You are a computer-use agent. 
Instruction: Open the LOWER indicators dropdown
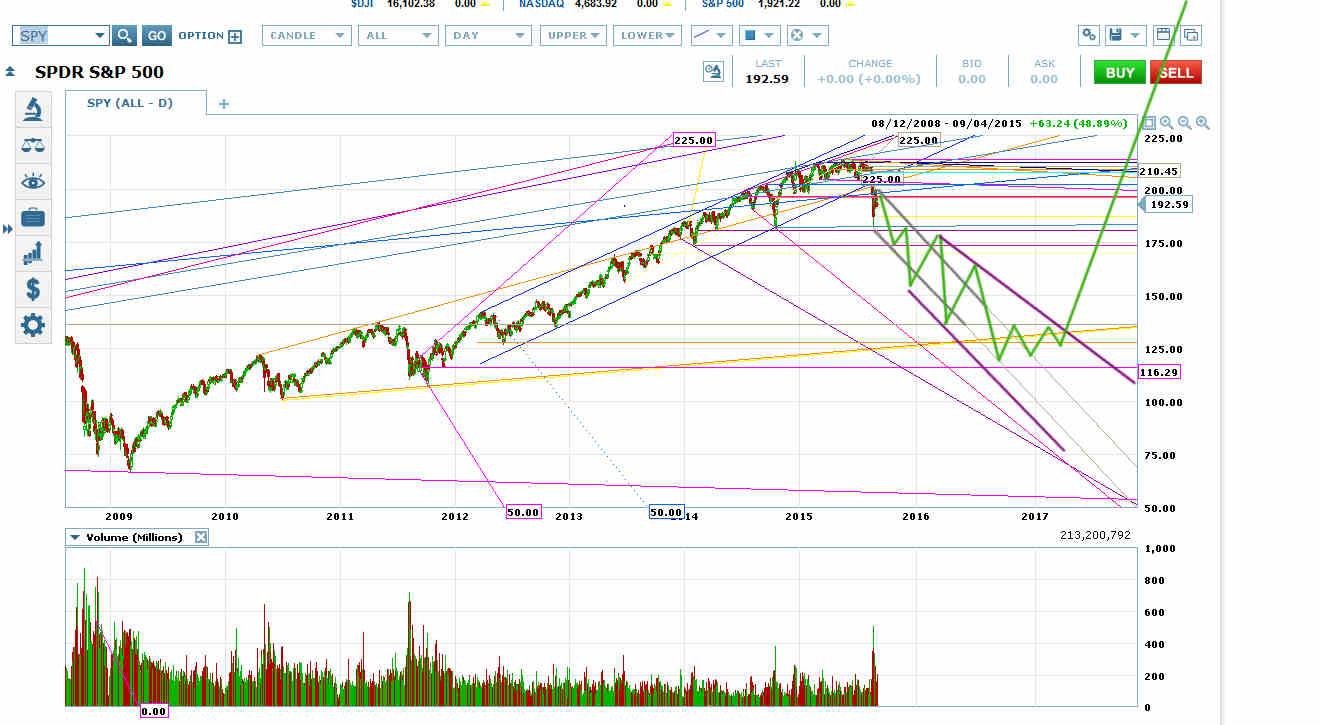[648, 35]
